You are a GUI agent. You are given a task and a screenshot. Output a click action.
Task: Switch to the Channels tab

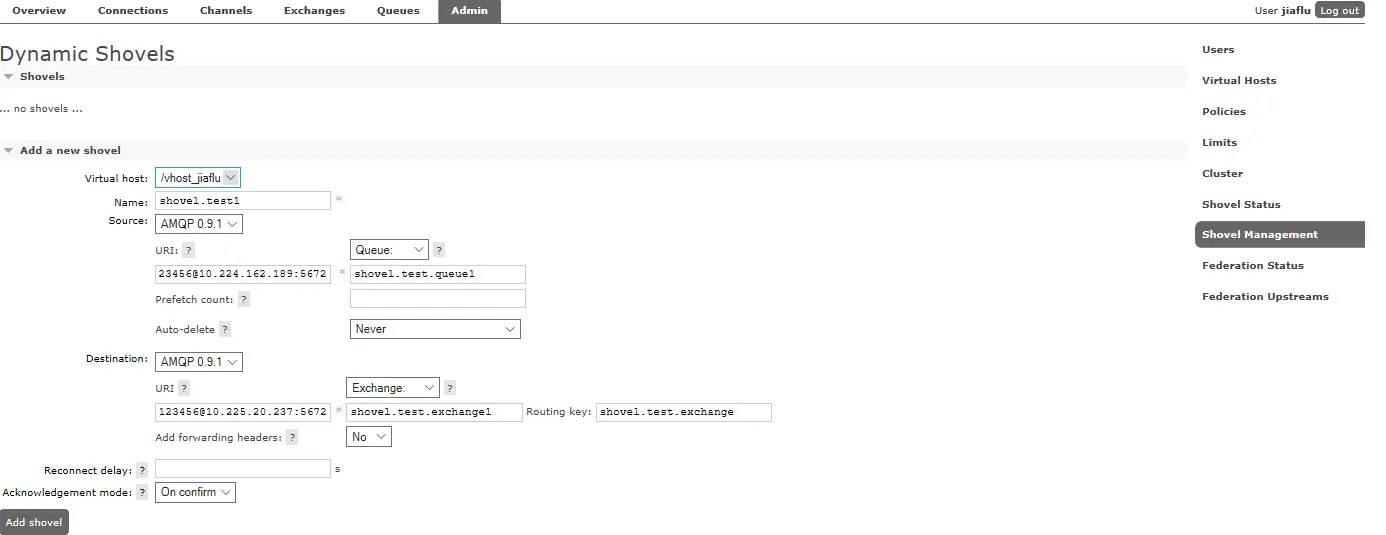click(x=226, y=11)
